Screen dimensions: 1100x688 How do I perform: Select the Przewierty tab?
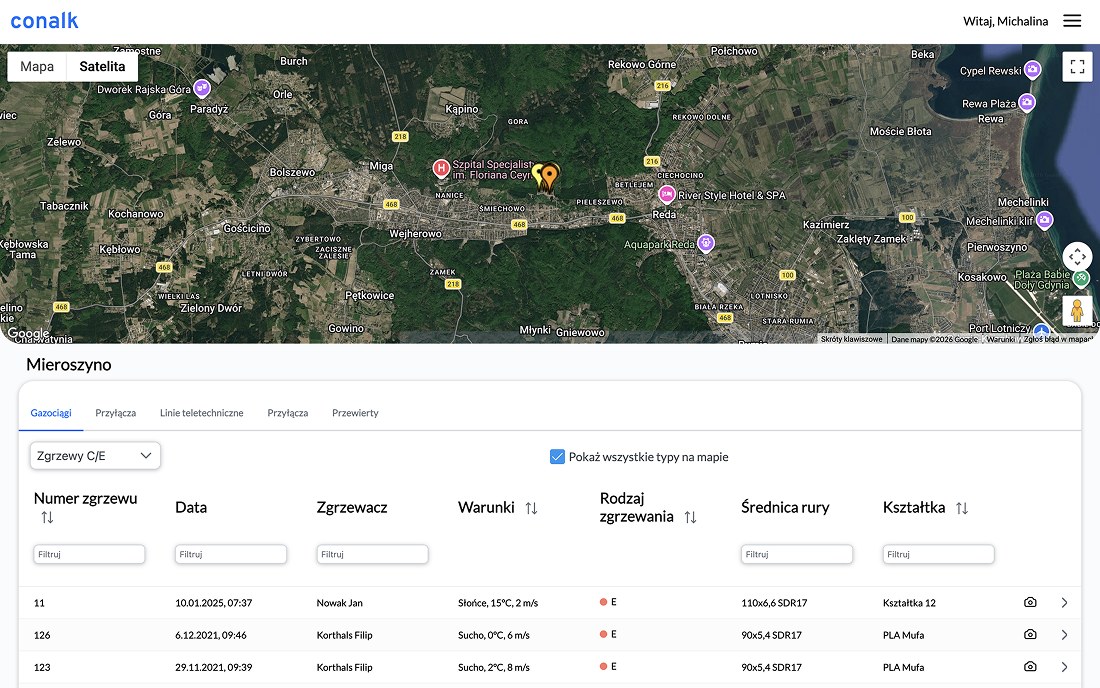(x=355, y=413)
